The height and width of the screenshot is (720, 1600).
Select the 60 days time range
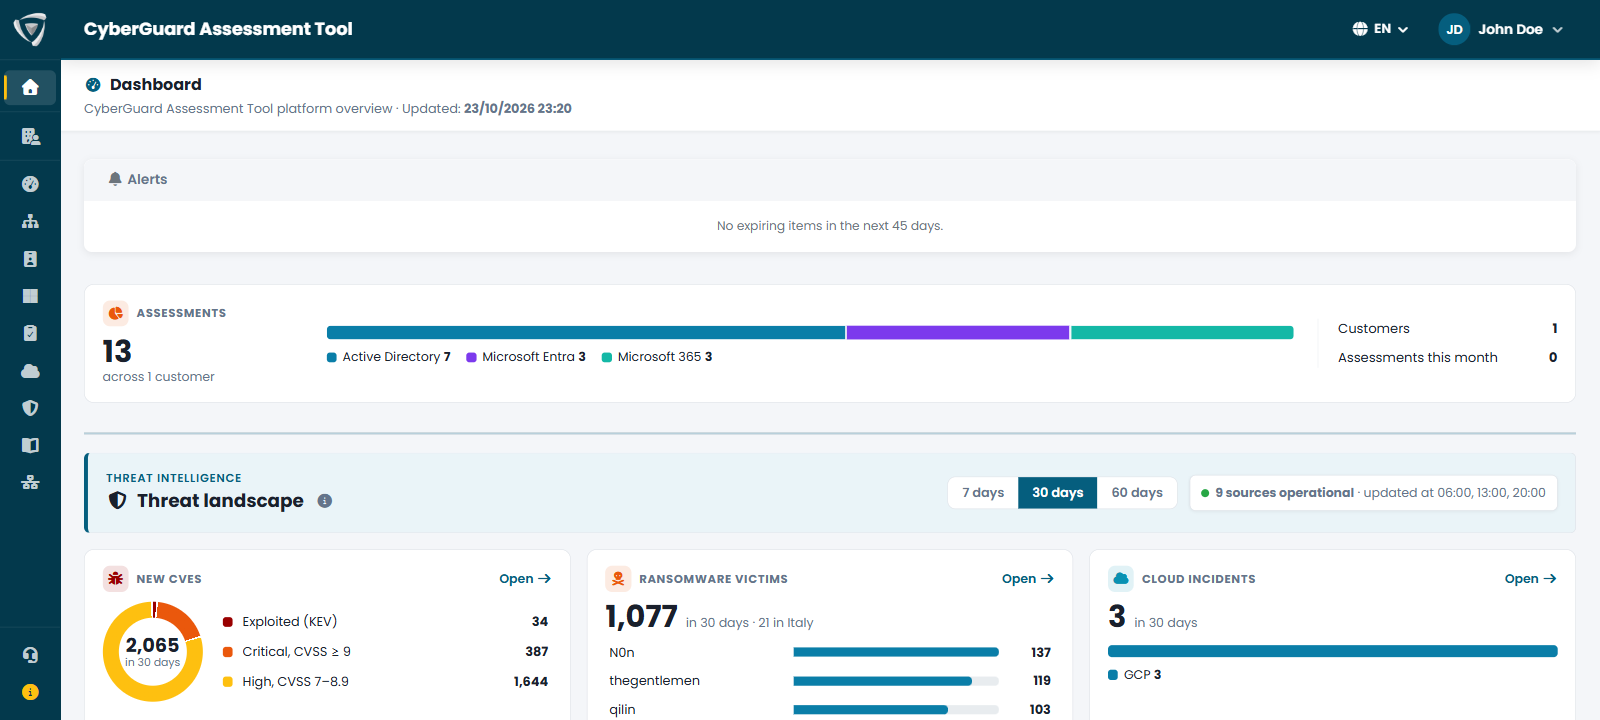coord(1137,492)
